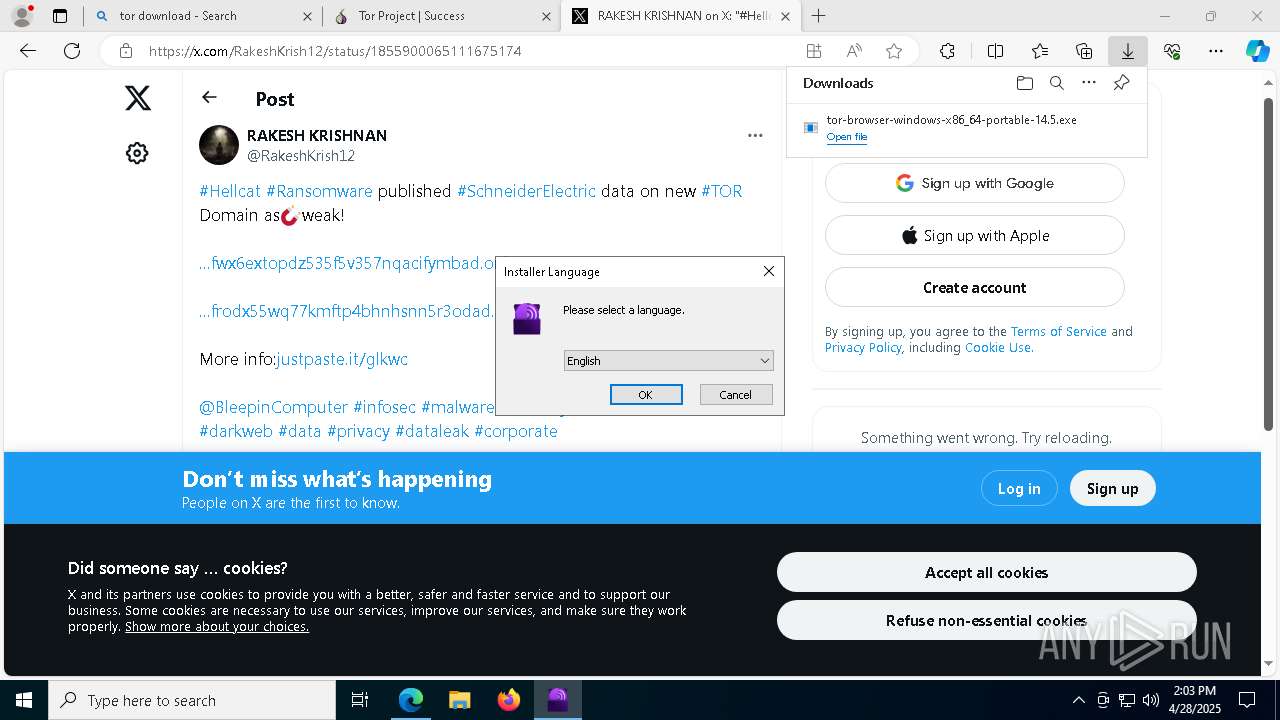Image resolution: width=1280 pixels, height=720 pixels.
Task: Click 'Open file' under tor-browser download
Action: (846, 137)
